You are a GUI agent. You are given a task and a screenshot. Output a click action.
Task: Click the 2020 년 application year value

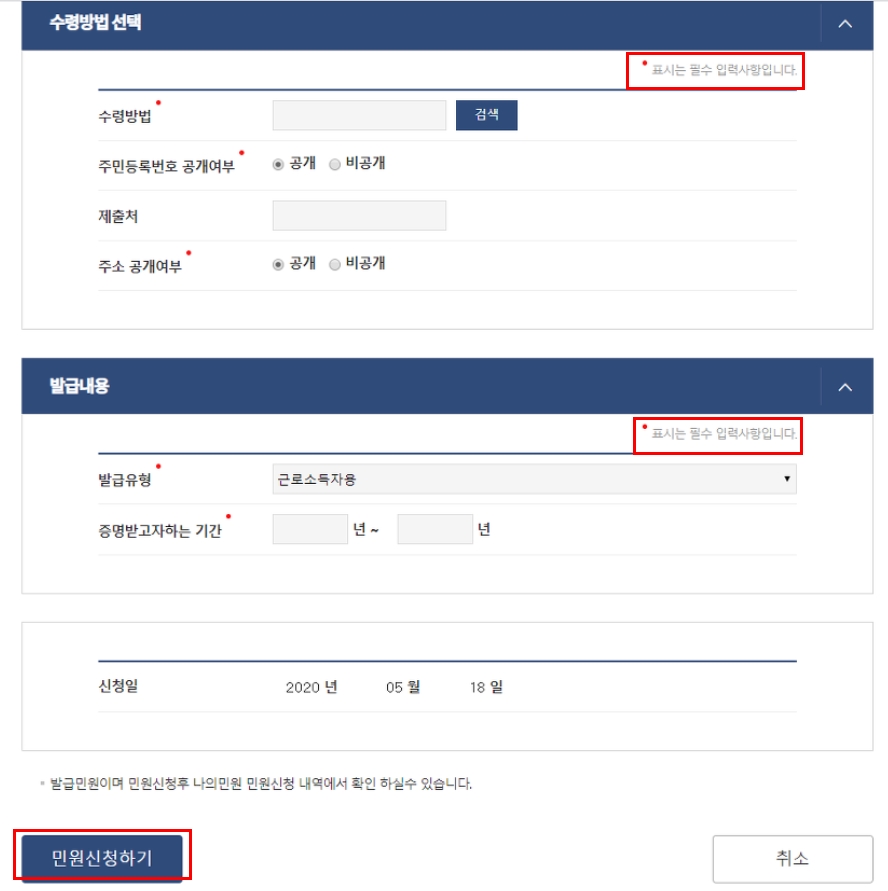tap(311, 687)
